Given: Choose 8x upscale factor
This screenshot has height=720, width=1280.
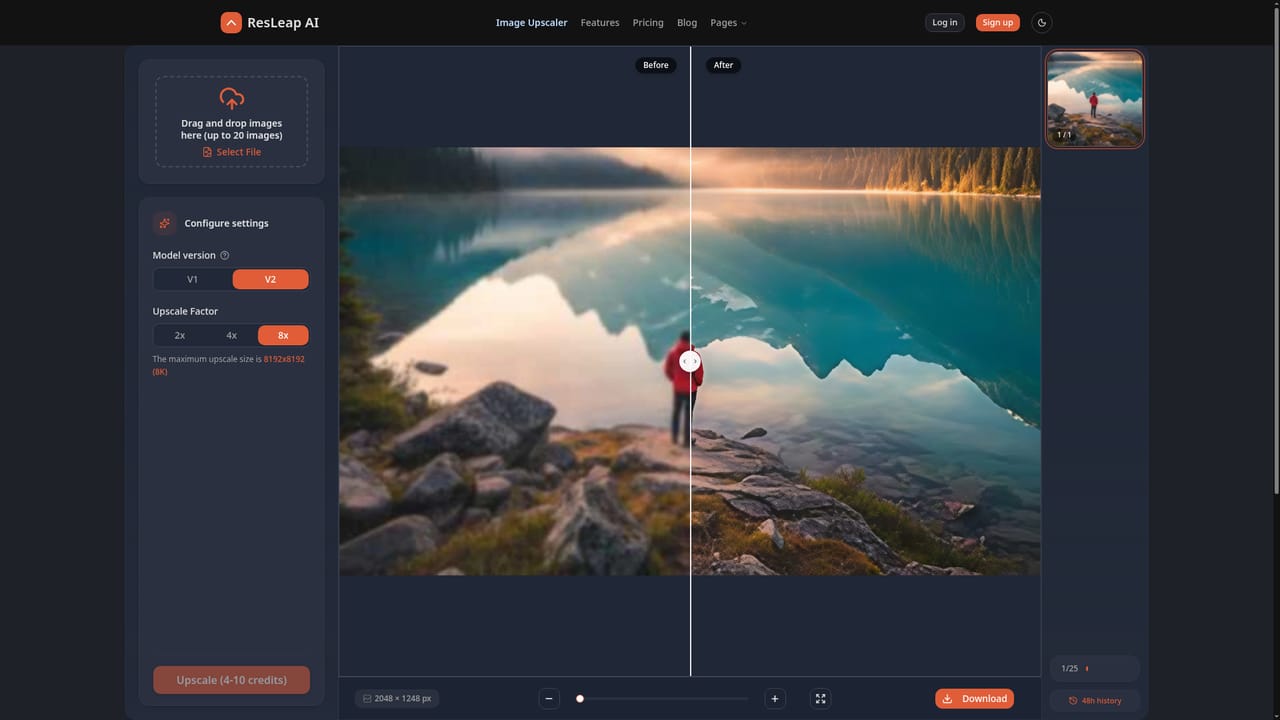Looking at the screenshot, I should tap(283, 335).
